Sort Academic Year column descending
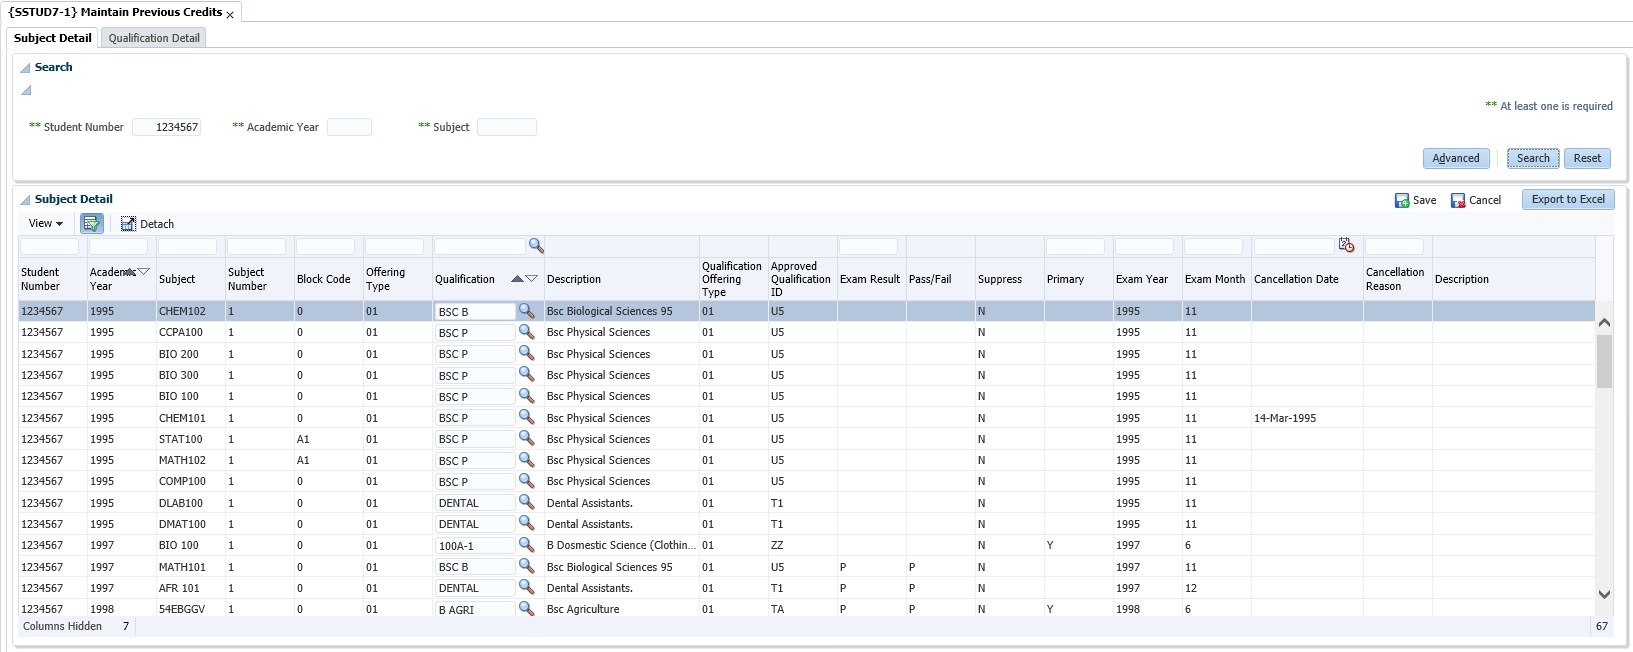This screenshot has width=1633, height=652. [x=144, y=272]
